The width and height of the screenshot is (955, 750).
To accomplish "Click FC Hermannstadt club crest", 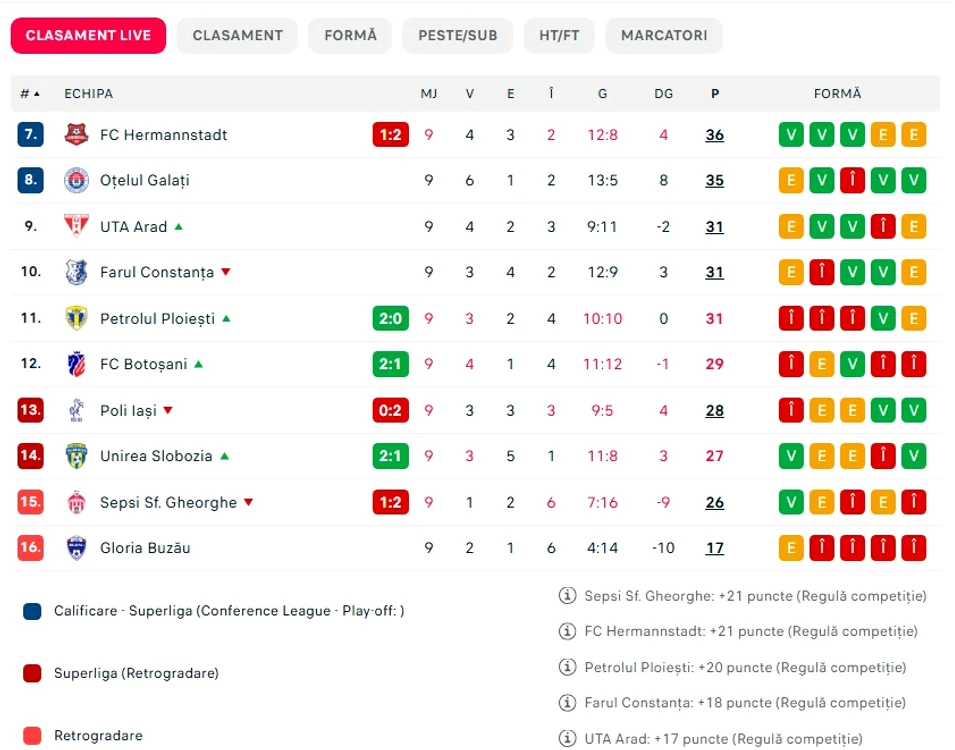I will [x=76, y=134].
